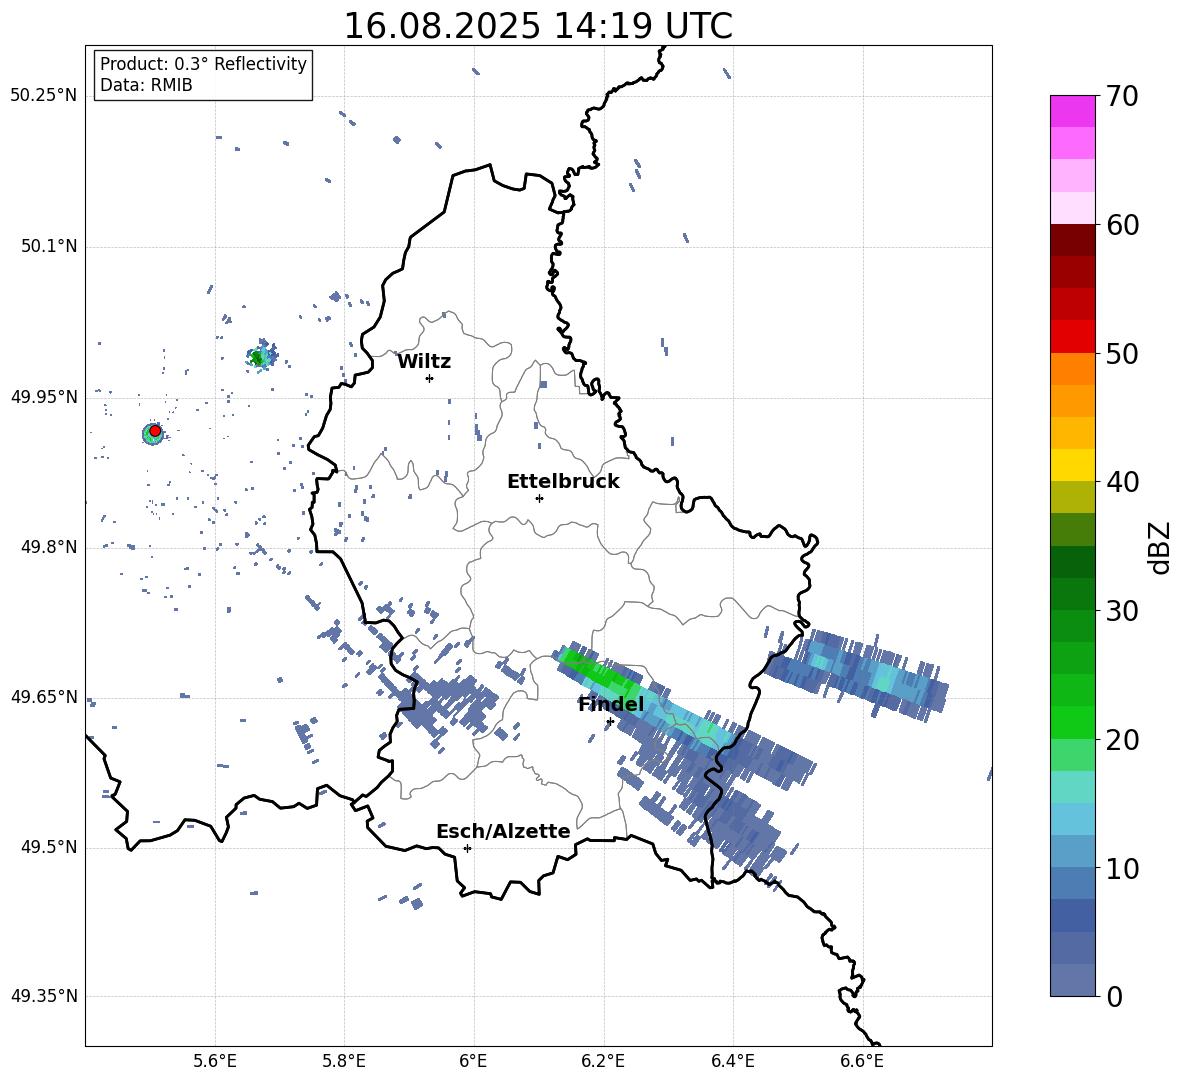
Task: Click the 20 colorbar tick label
Action: tap(1123, 740)
